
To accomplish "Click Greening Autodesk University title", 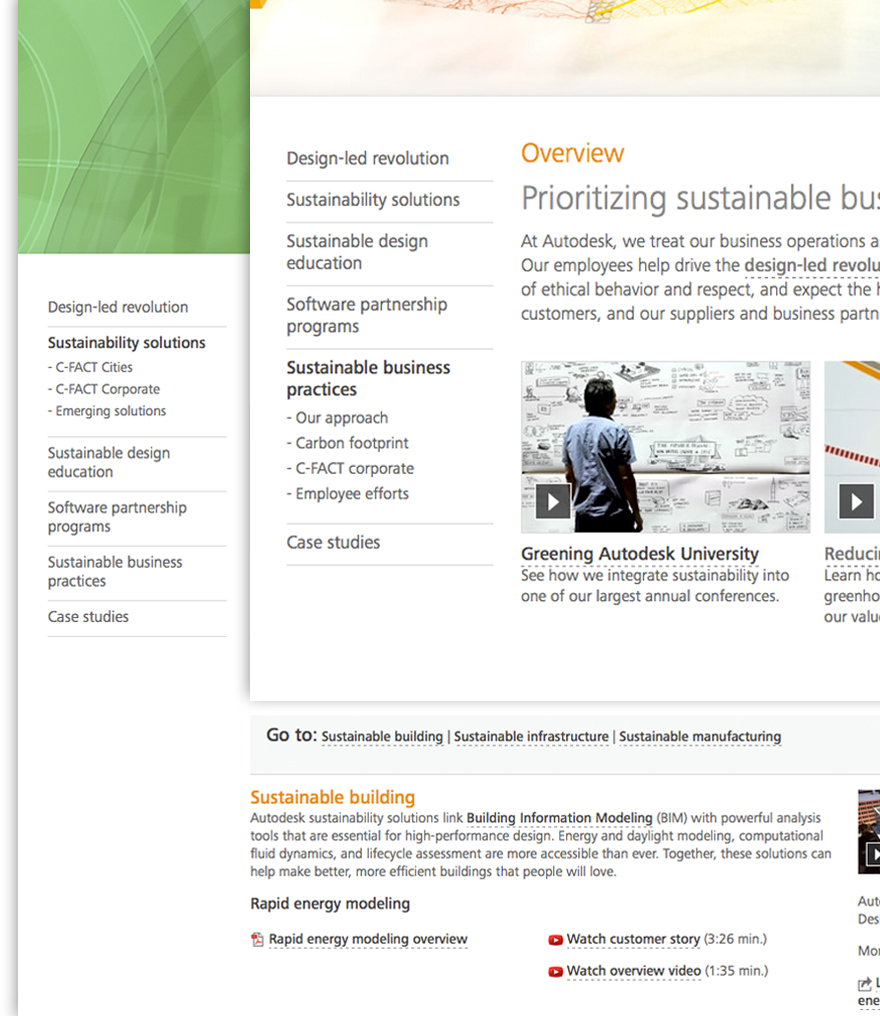I will pyautogui.click(x=639, y=554).
